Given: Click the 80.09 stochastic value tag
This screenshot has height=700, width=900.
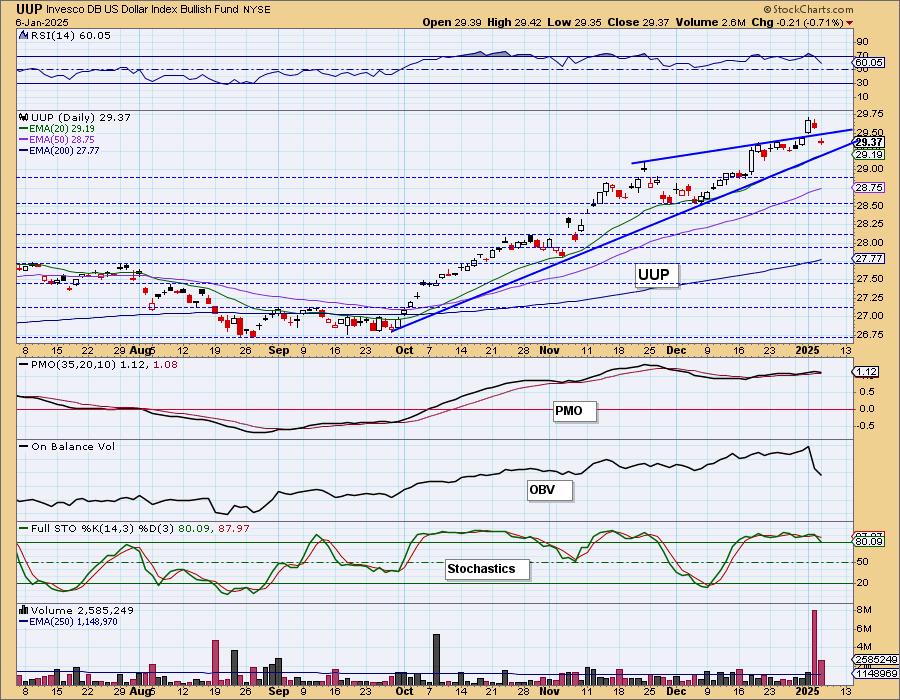Looking at the screenshot, I should click(x=870, y=541).
